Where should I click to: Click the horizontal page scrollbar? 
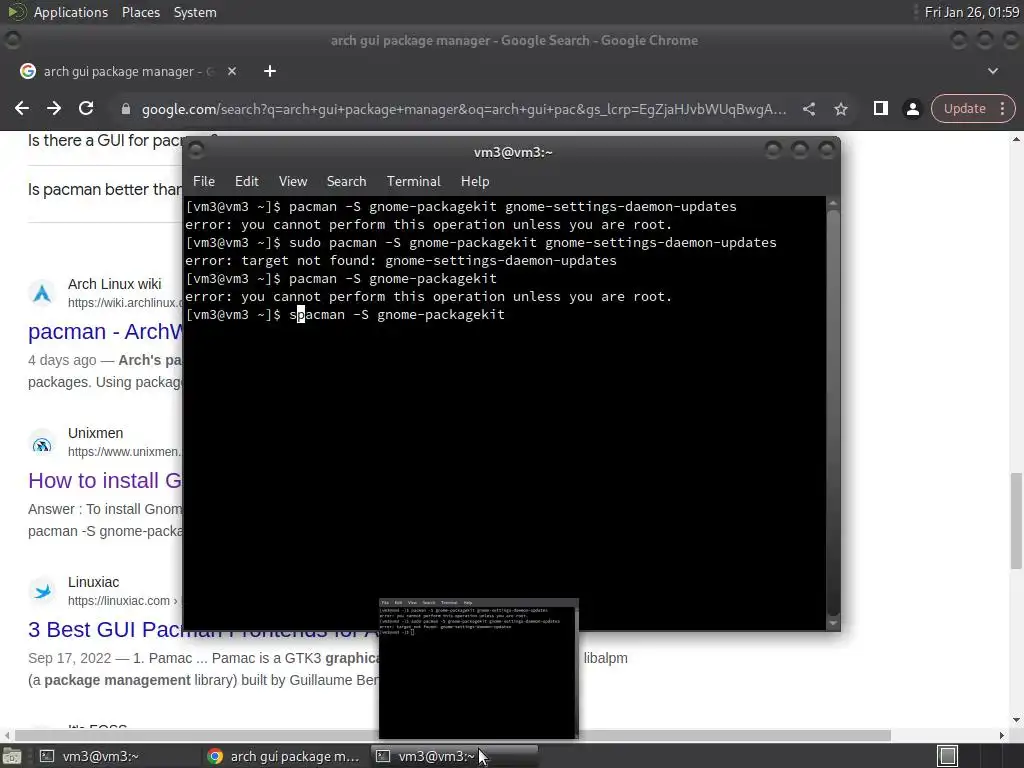pyautogui.click(x=453, y=735)
